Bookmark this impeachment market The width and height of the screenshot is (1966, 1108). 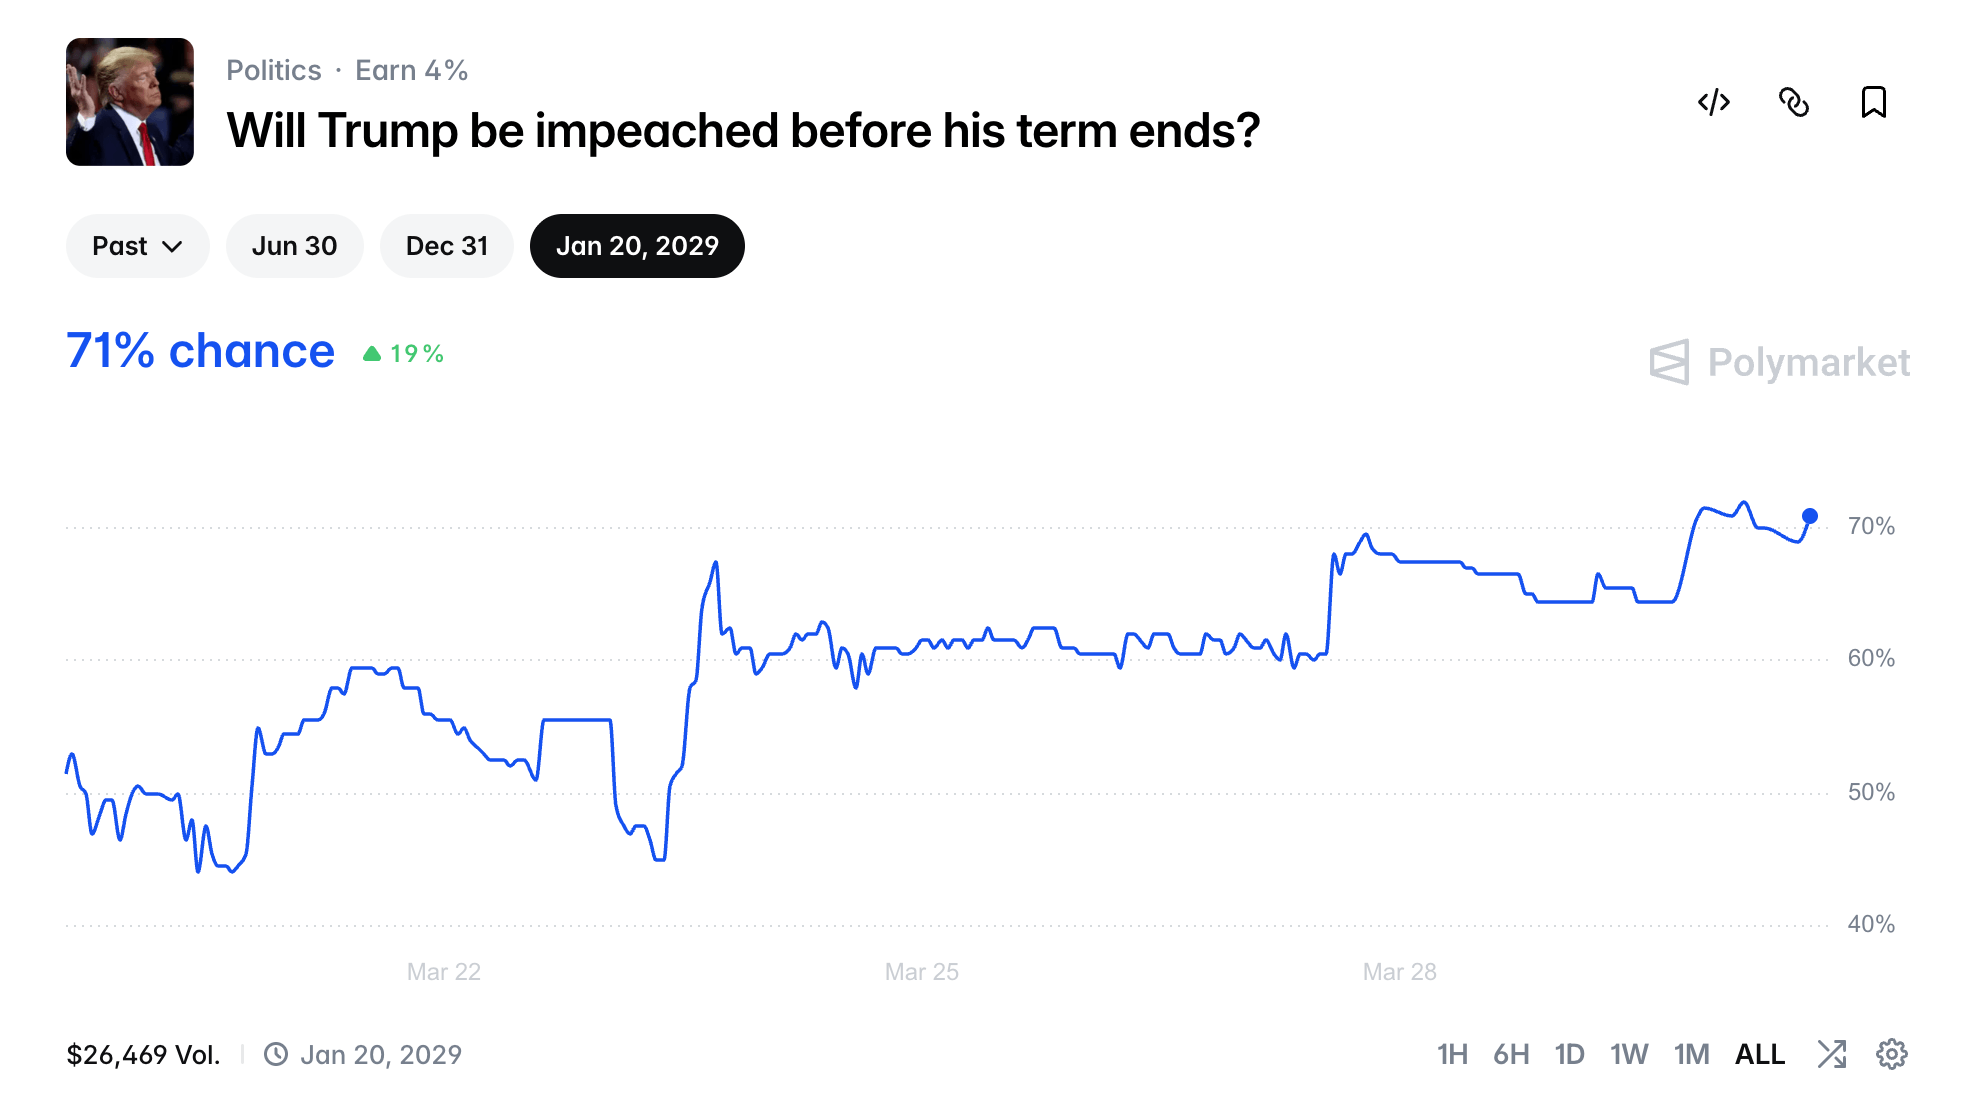[x=1875, y=103]
